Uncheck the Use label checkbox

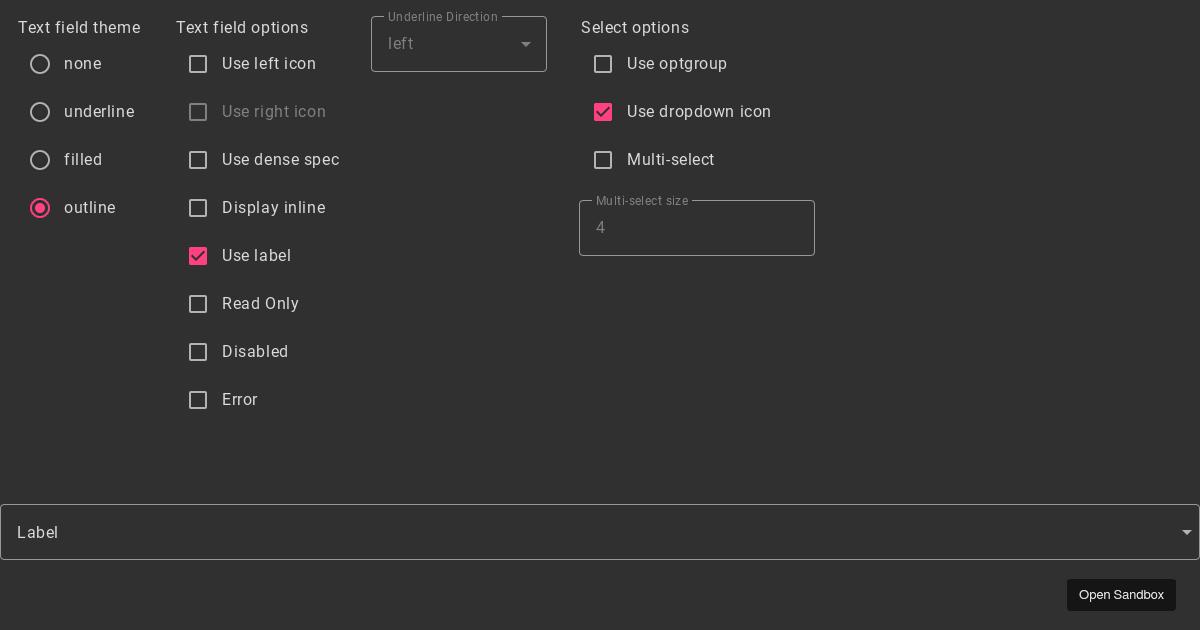(x=198, y=256)
